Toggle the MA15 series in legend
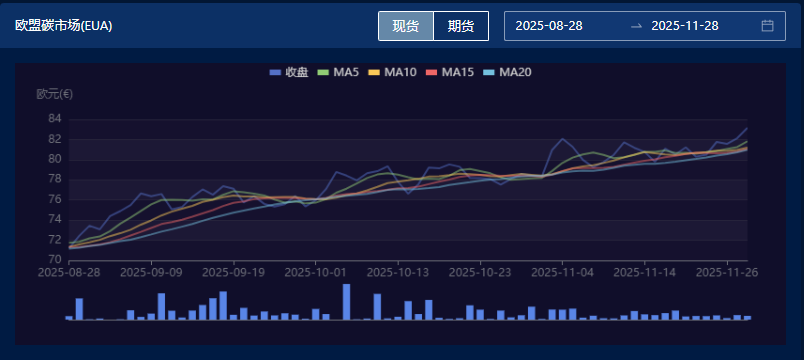 click(x=450, y=72)
